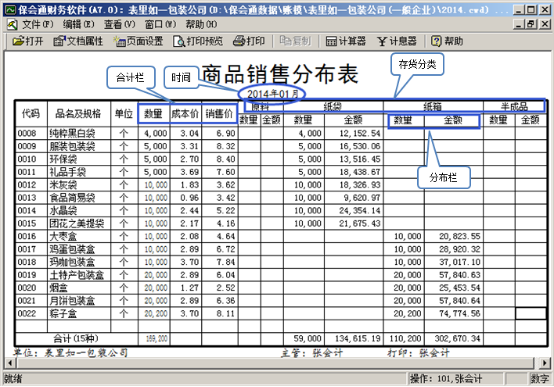Open 页面设置 page setup
Image resolution: width=554 pixels, height=387 pixels.
coord(138,41)
